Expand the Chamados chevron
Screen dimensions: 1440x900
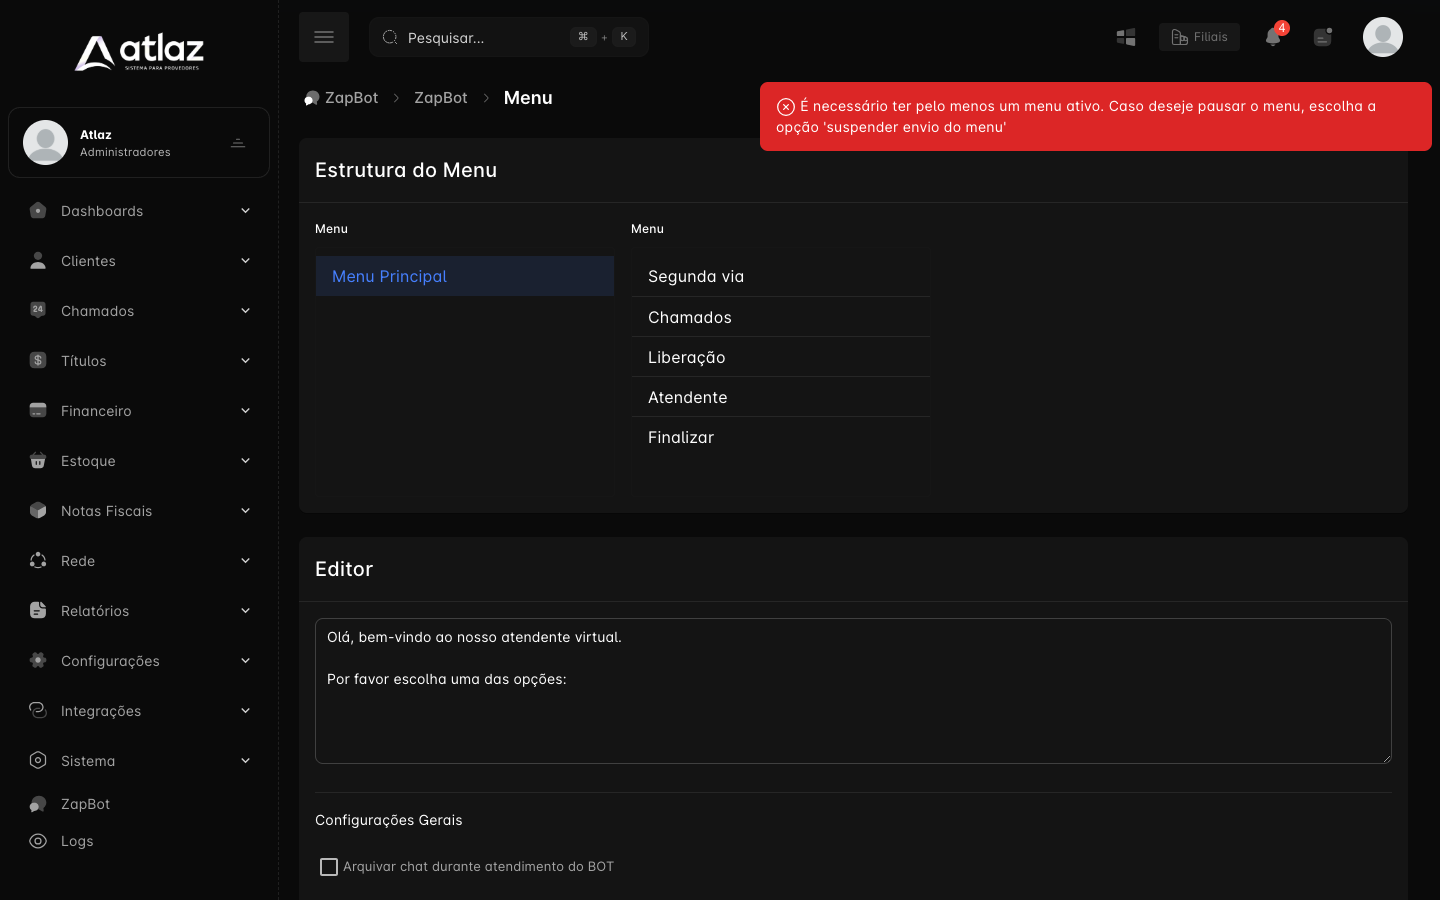click(x=245, y=310)
